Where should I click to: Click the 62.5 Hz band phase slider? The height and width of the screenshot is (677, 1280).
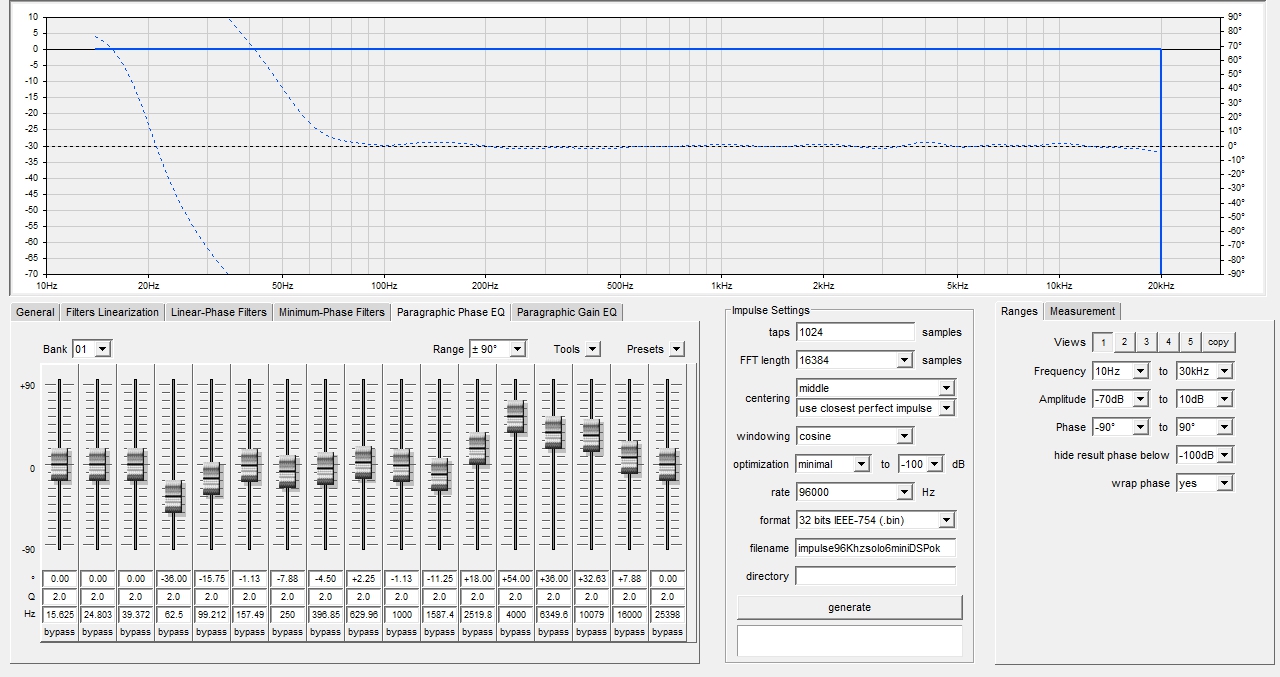(x=174, y=497)
